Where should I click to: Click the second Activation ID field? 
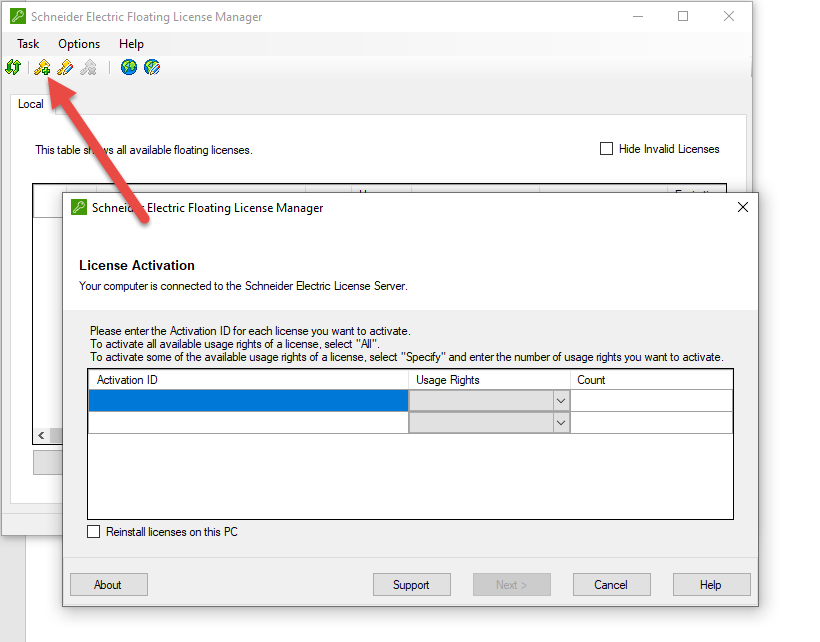click(248, 422)
